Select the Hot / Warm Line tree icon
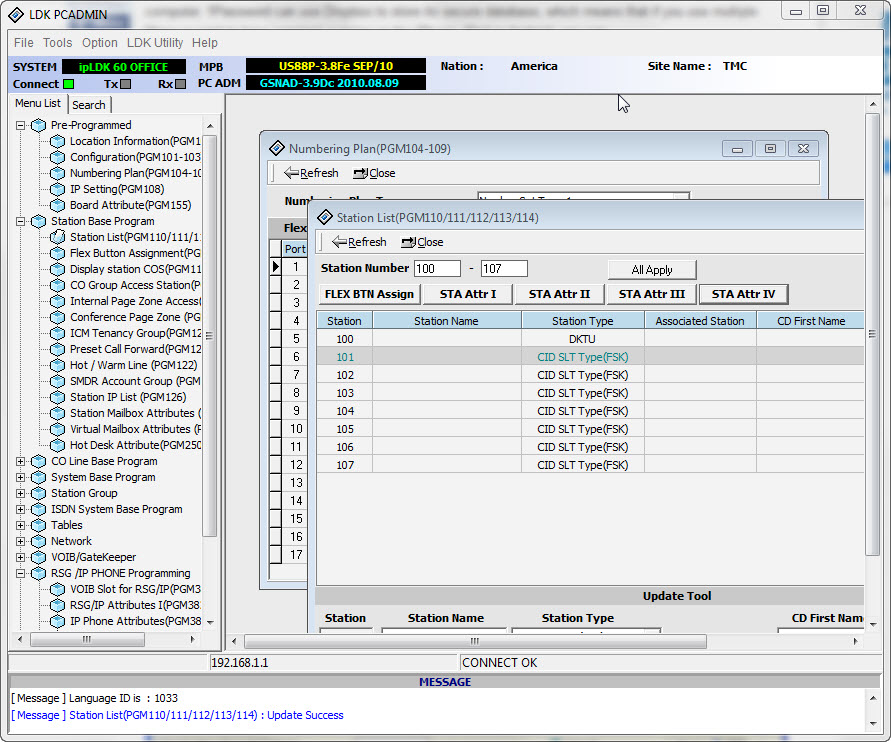Image resolution: width=891 pixels, height=742 pixels. click(58, 365)
